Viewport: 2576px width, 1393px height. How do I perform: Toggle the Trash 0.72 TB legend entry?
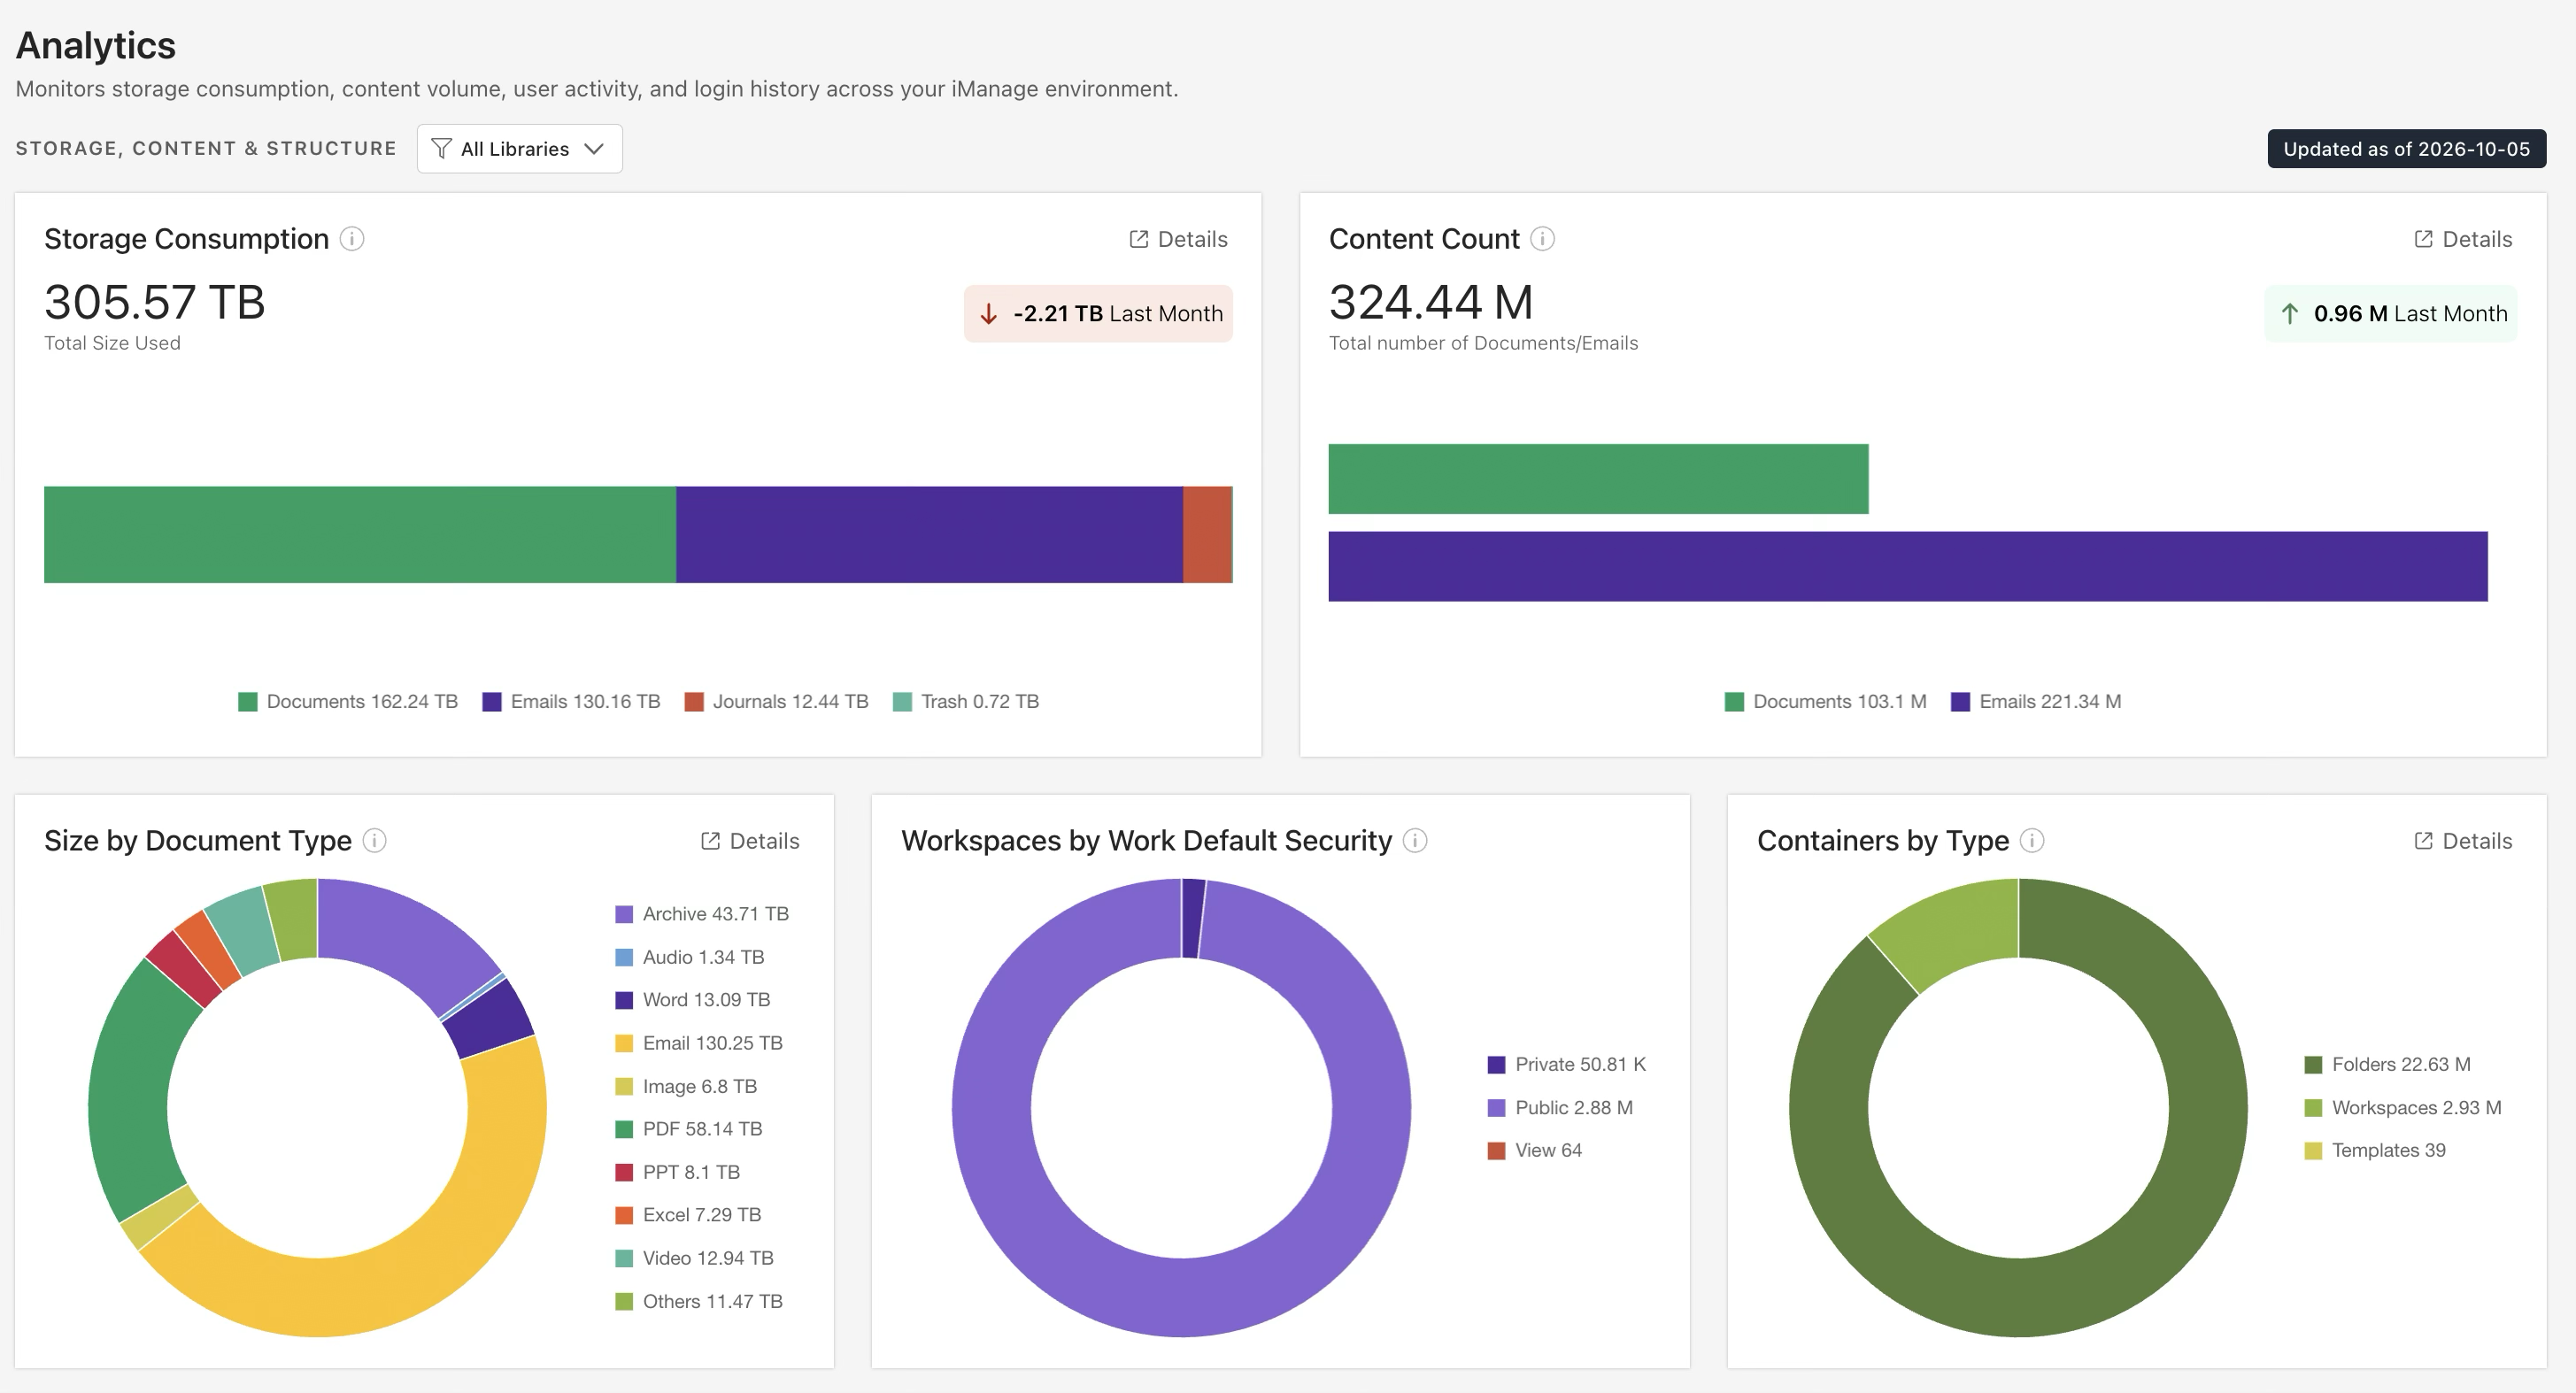pyautogui.click(x=965, y=702)
